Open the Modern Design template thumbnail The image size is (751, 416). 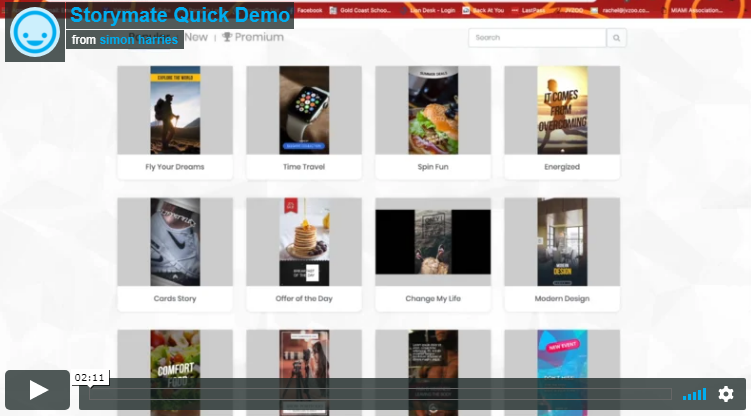point(562,242)
